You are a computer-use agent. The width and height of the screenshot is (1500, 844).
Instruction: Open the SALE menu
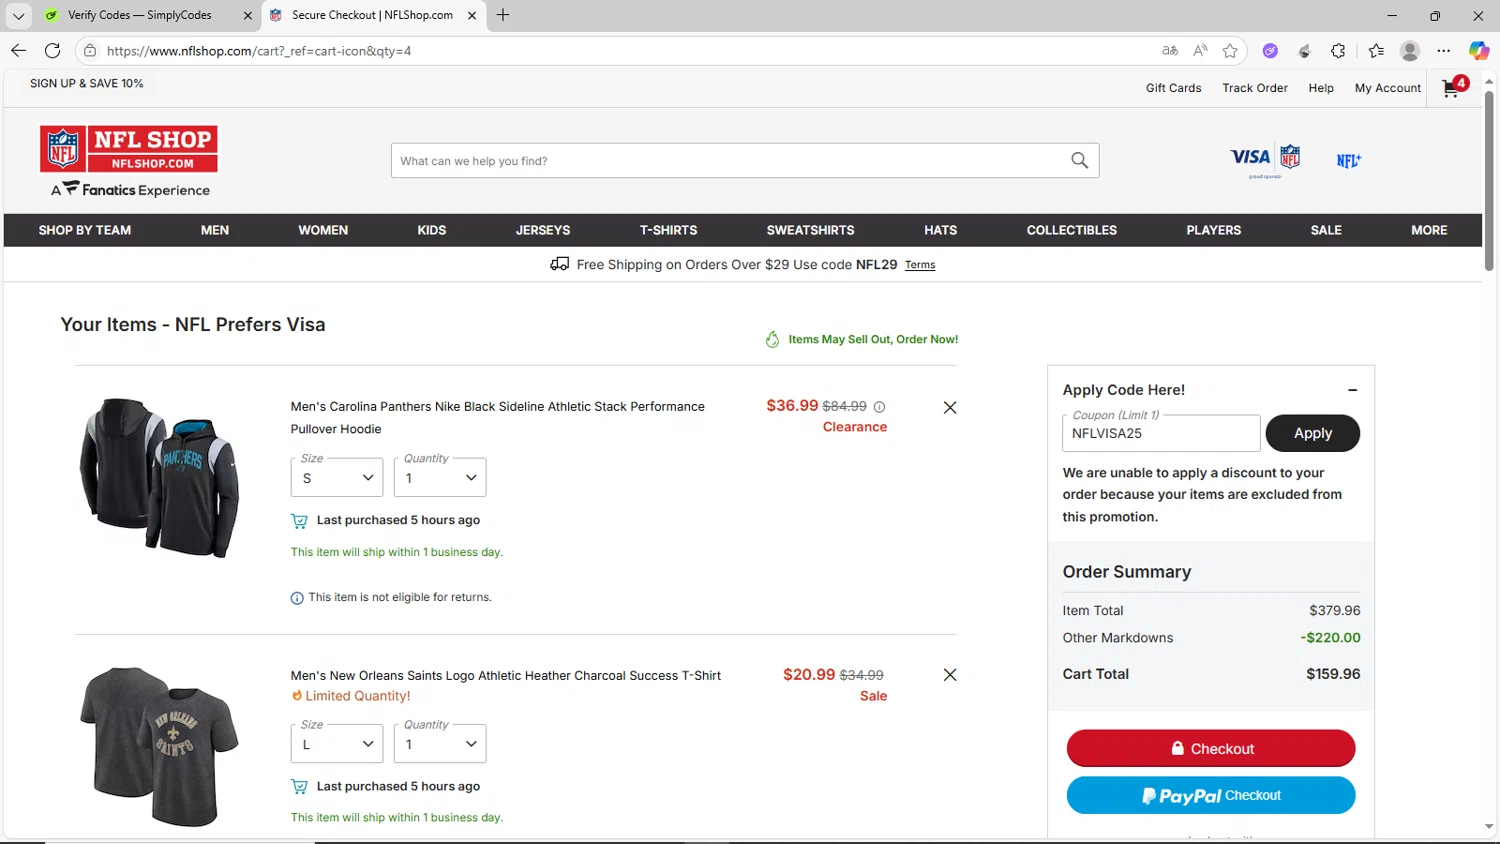[x=1326, y=230]
